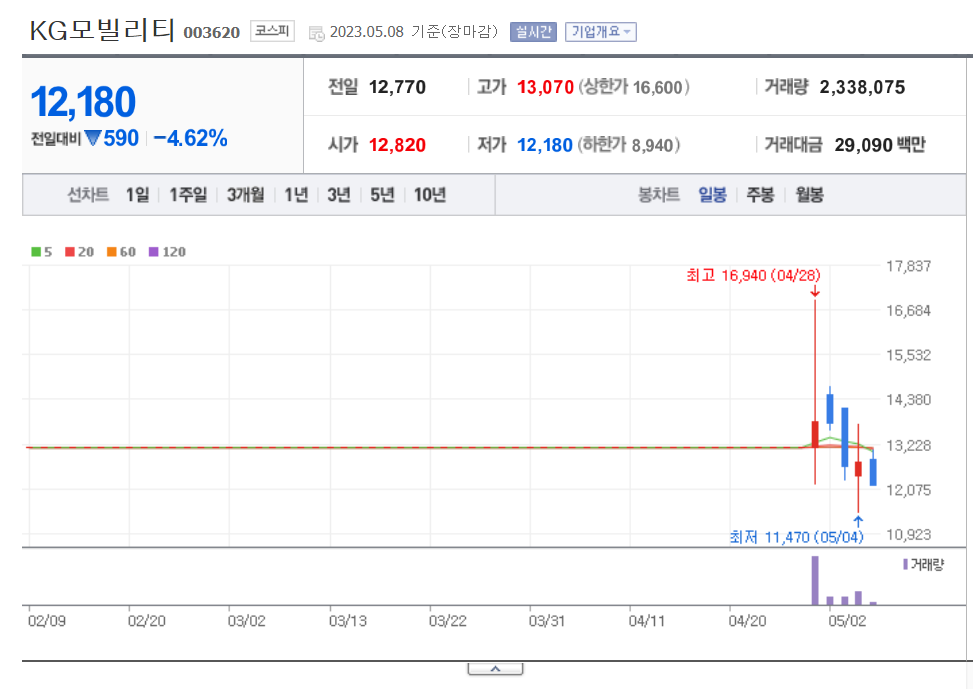Click the 17,837 price axis label
Viewport: 973px width, 689px height.
[x=908, y=266]
